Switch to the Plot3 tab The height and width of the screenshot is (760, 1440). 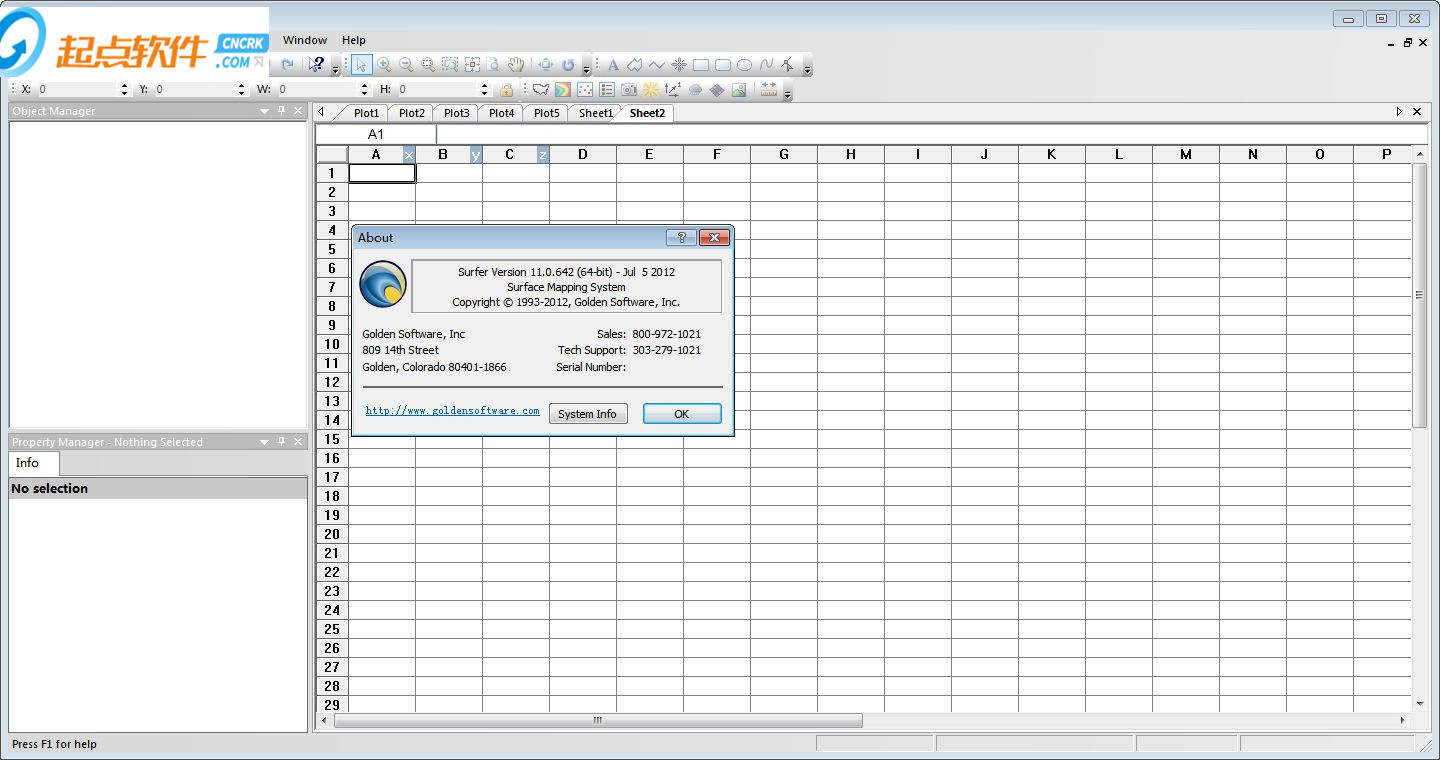[456, 113]
